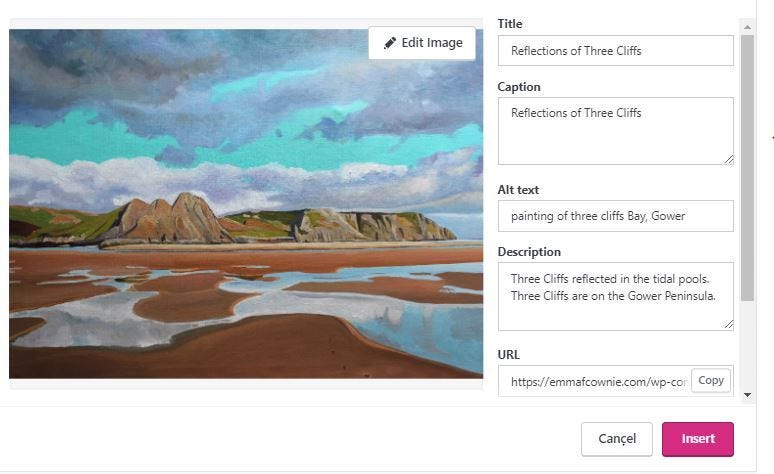Click the Description field label
The image size is (774, 474).
pyautogui.click(x=529, y=252)
